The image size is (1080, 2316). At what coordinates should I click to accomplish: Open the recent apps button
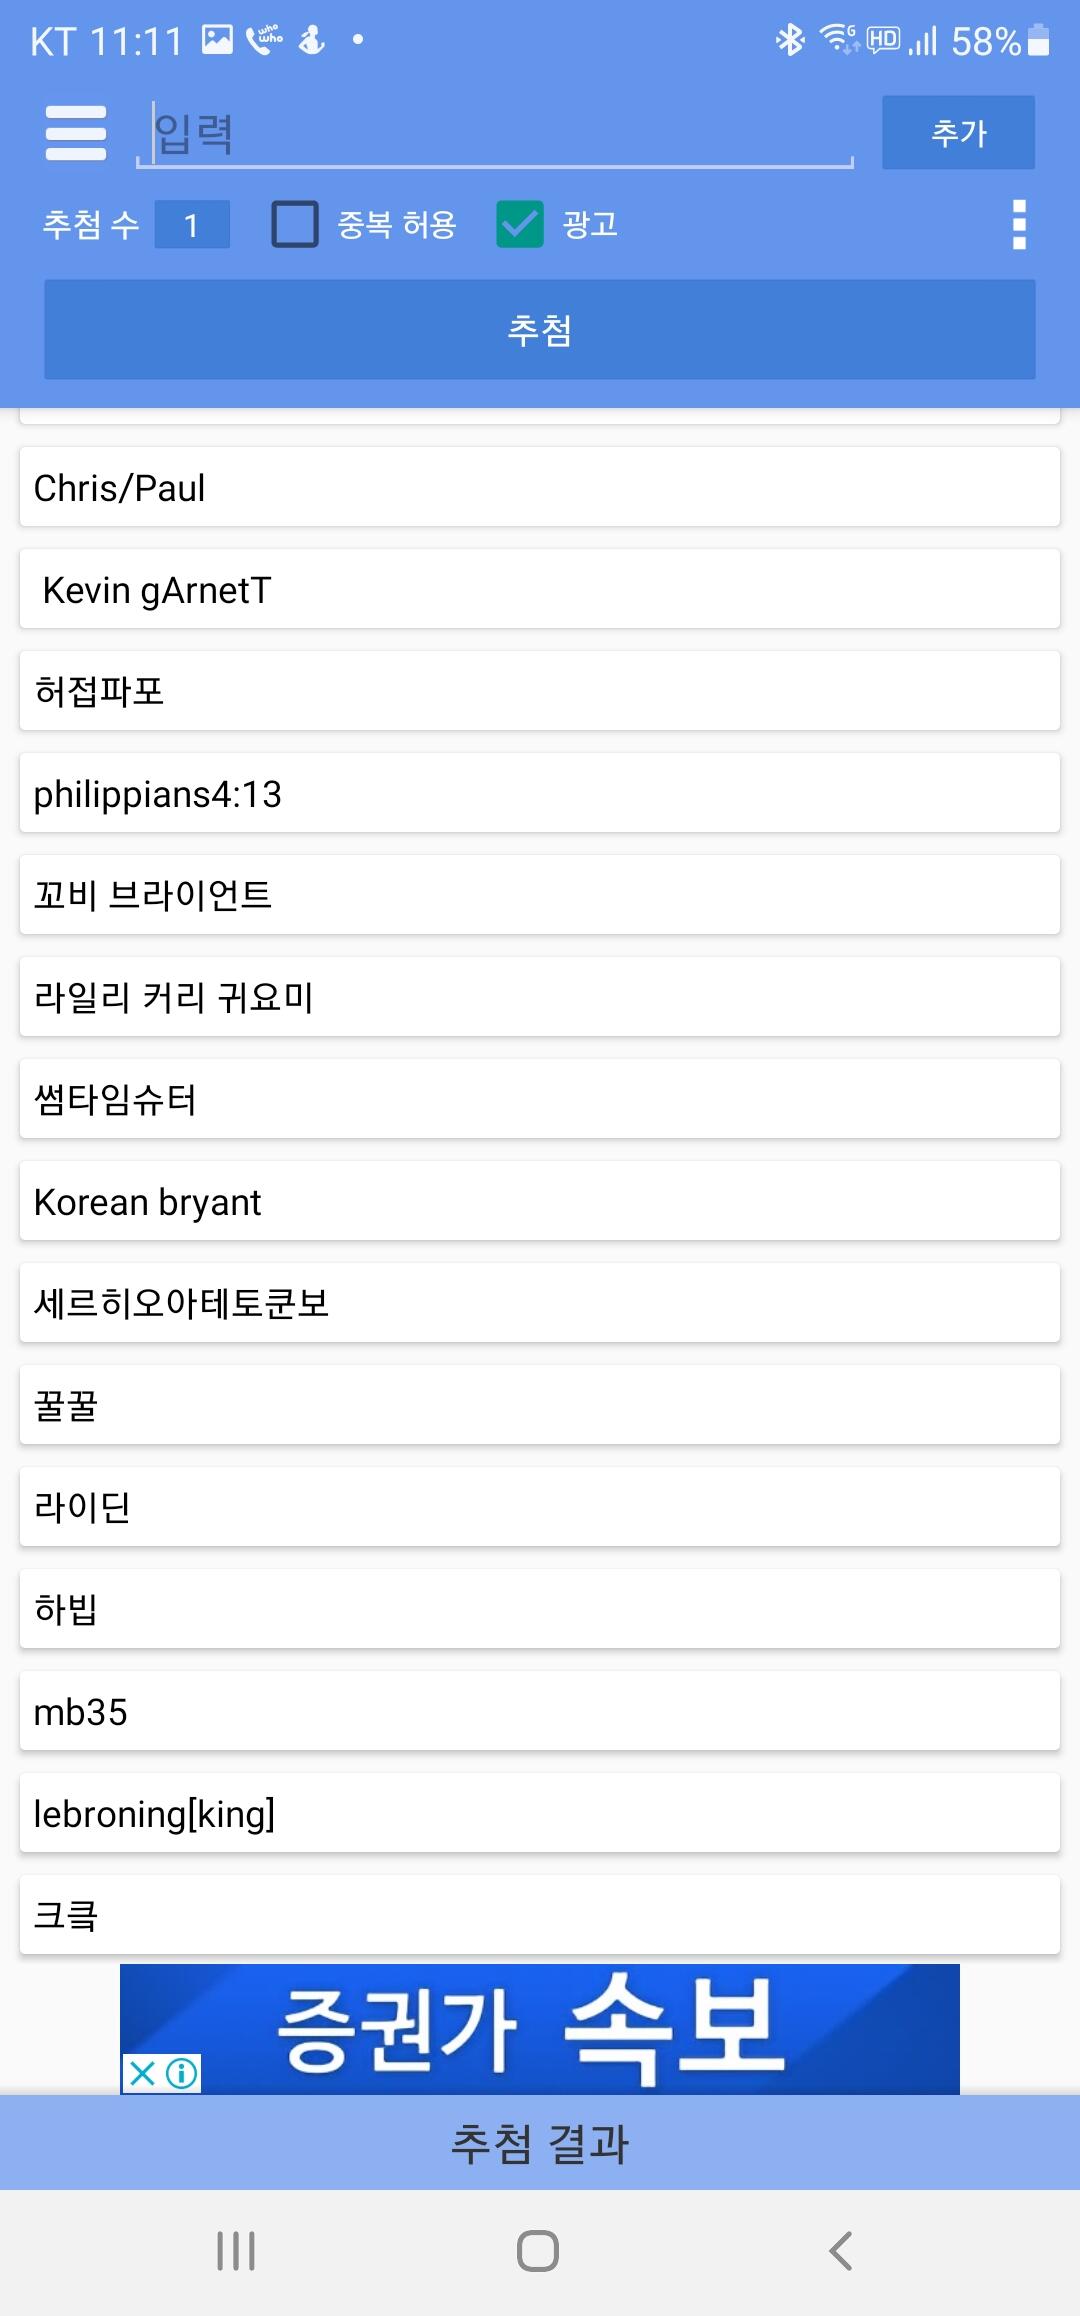point(236,2251)
